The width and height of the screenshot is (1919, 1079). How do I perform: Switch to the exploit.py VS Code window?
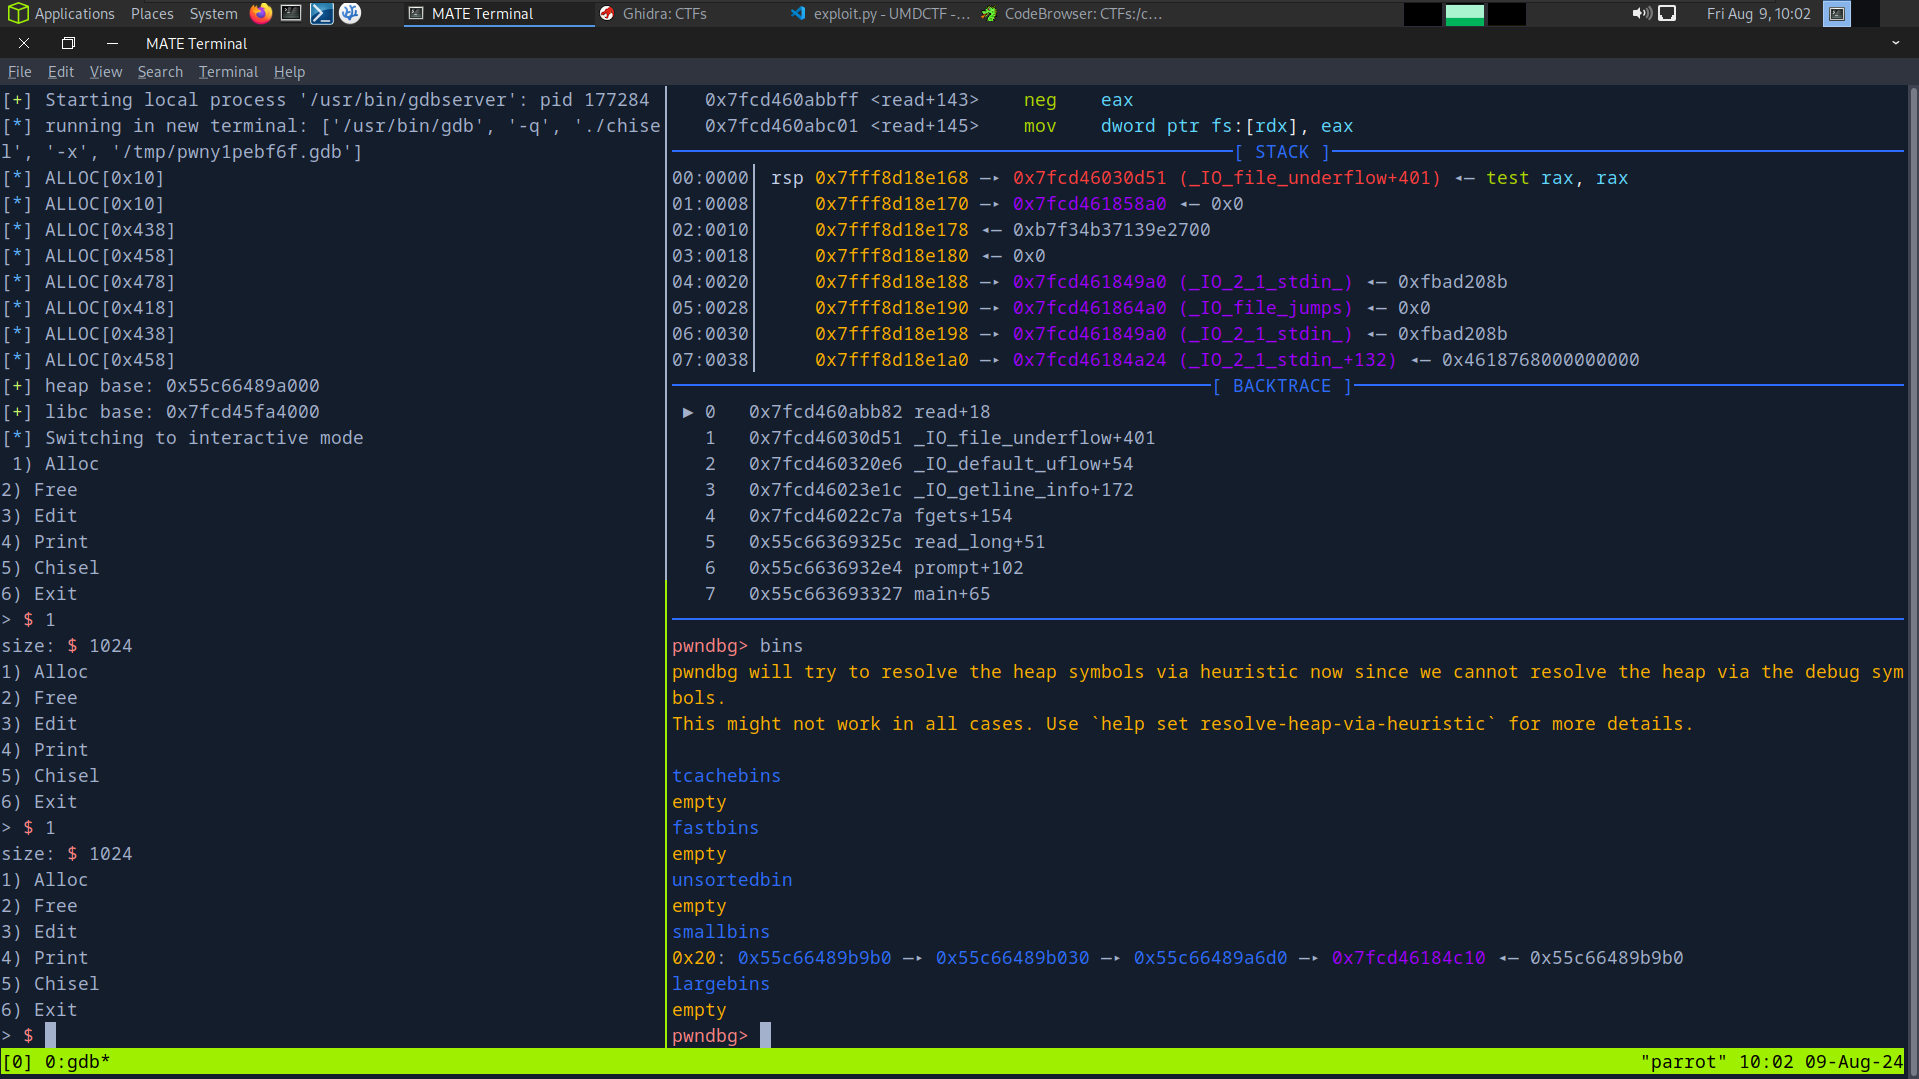pos(880,14)
